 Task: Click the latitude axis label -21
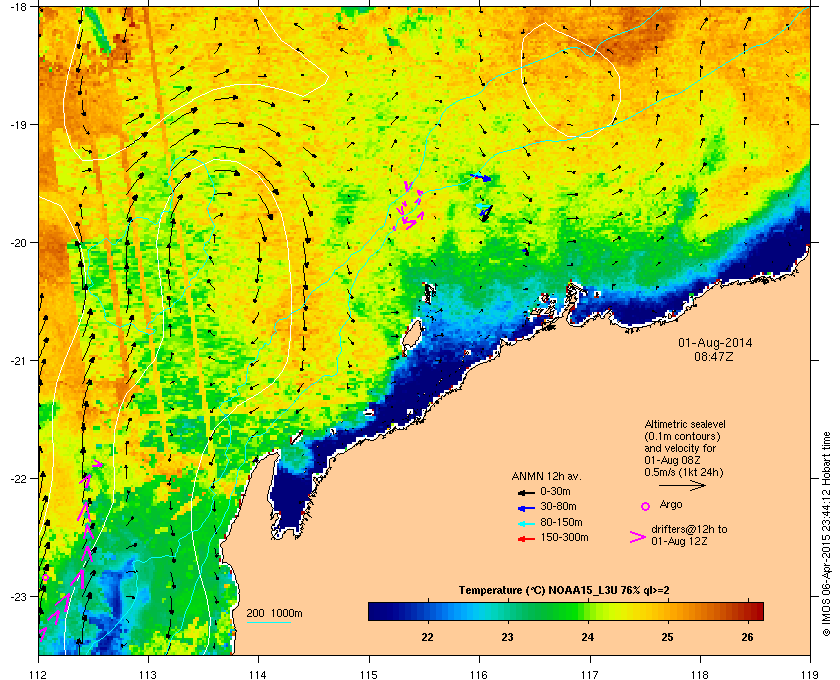[18, 360]
